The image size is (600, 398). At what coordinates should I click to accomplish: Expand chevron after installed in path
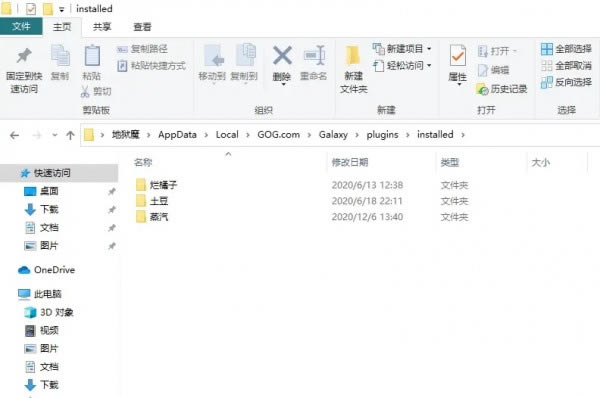pyautogui.click(x=463, y=135)
